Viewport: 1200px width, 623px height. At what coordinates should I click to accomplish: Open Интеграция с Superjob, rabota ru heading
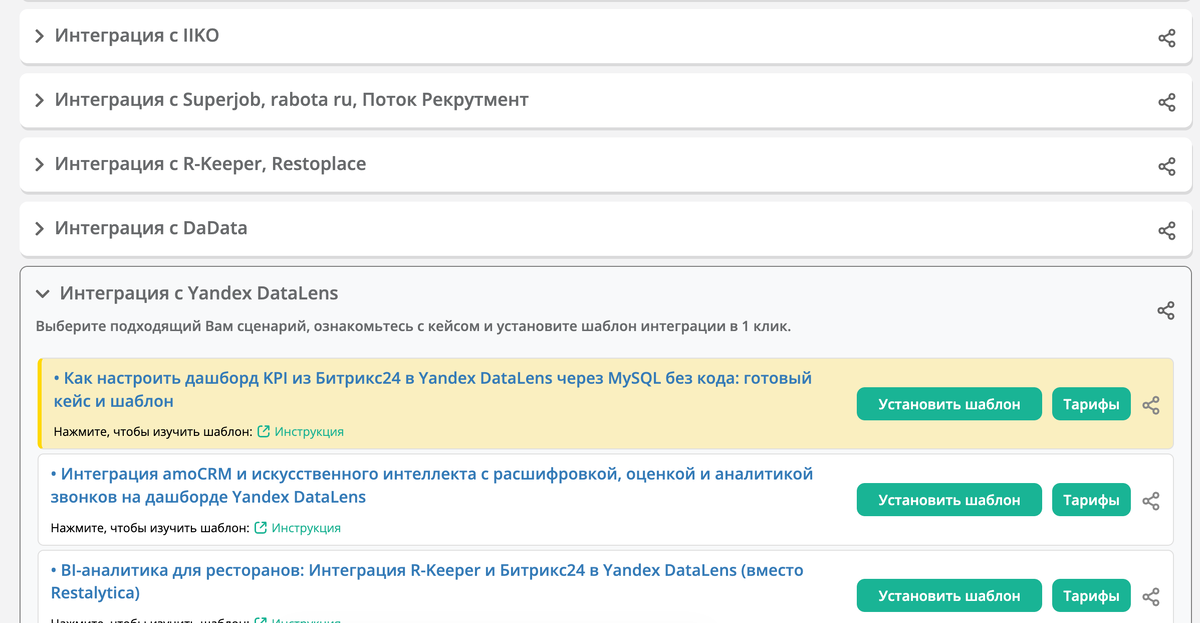292,100
